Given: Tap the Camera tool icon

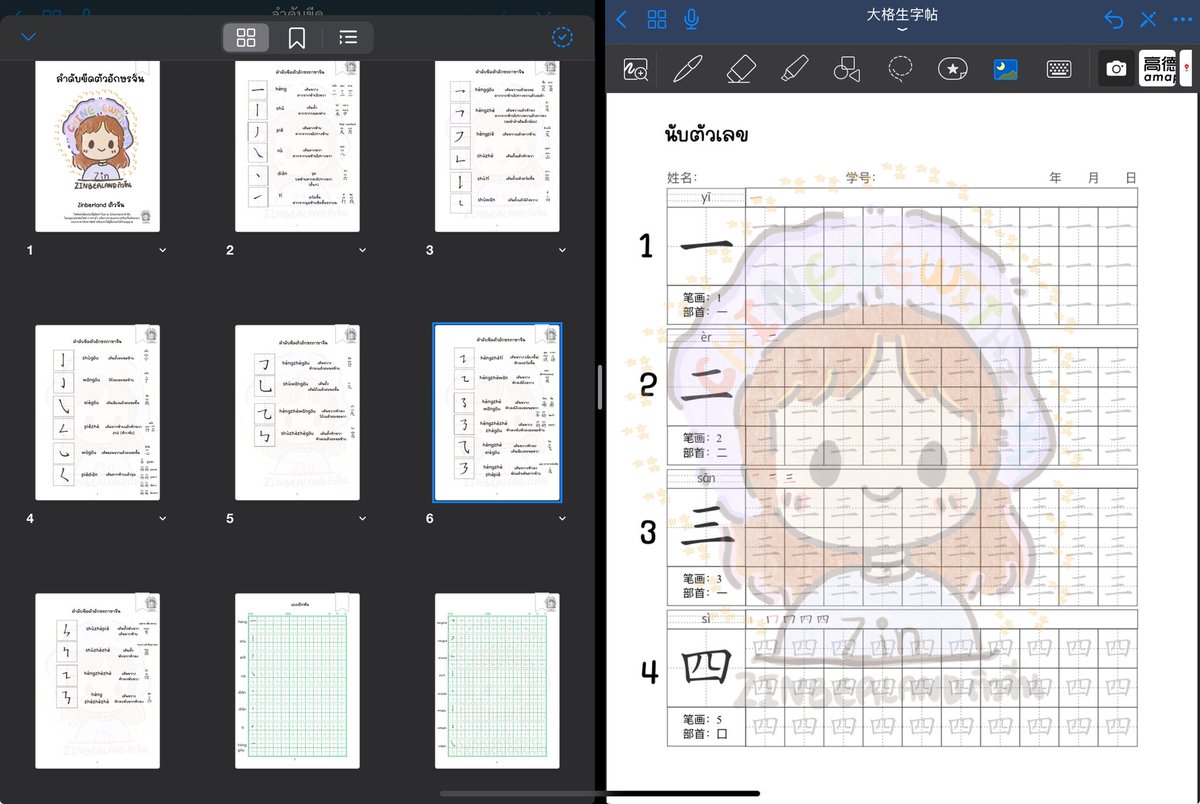Looking at the screenshot, I should click(1116, 68).
